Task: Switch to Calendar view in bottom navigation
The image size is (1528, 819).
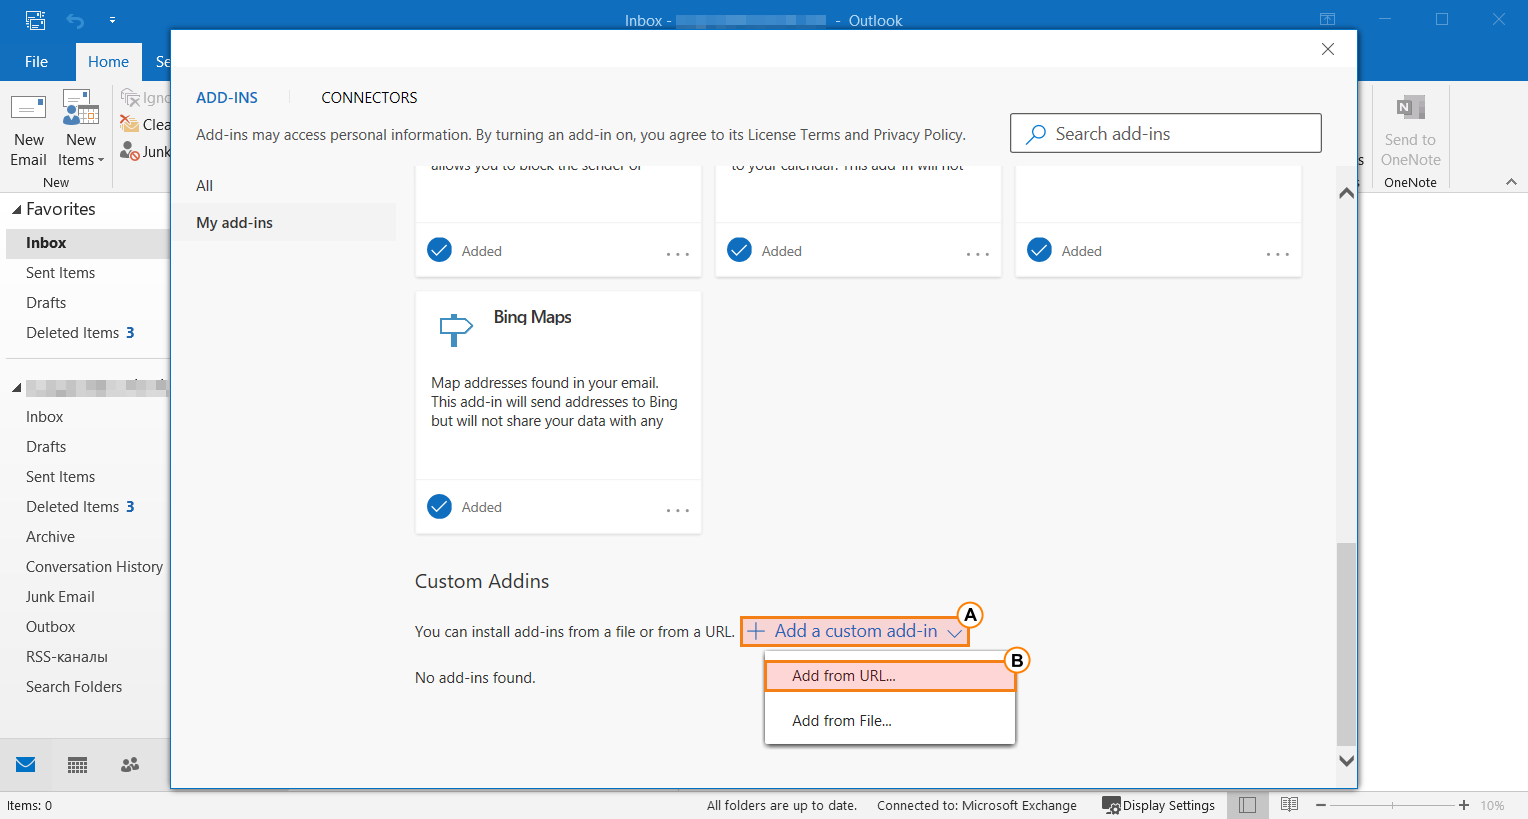Action: (x=77, y=765)
